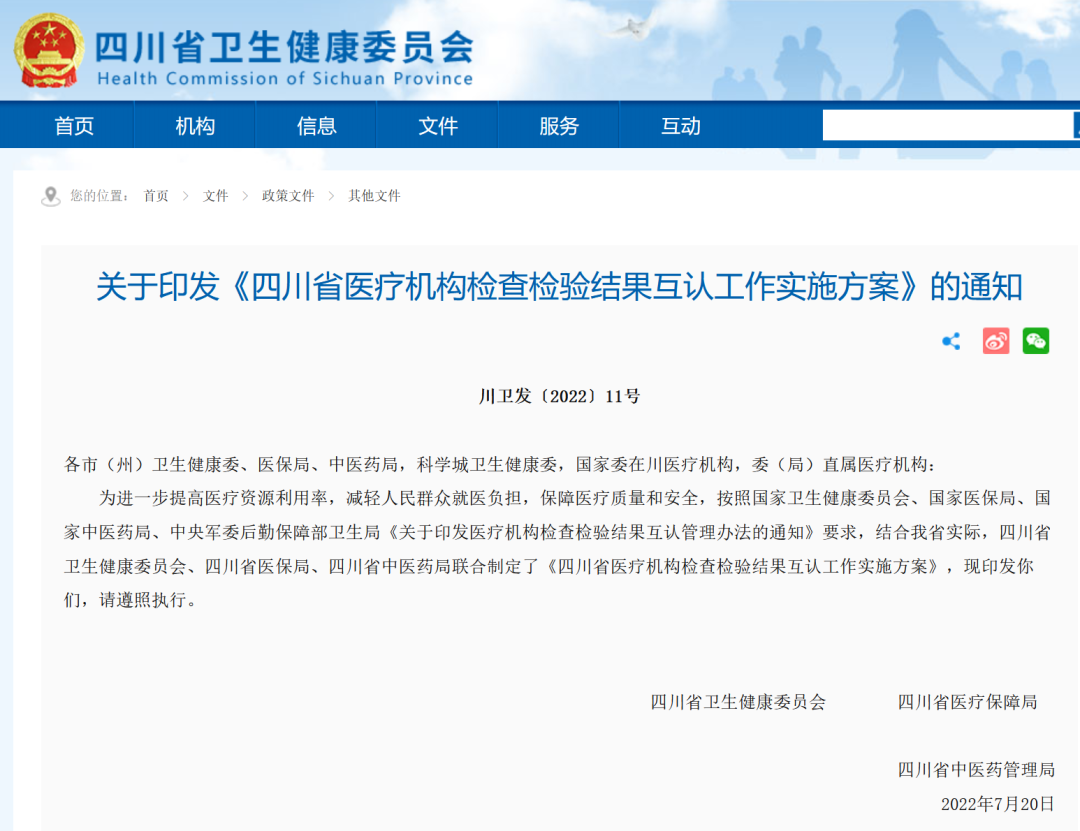Image resolution: width=1080 pixels, height=831 pixels.
Task: Open the 服务 navigation menu item
Action: click(x=559, y=125)
